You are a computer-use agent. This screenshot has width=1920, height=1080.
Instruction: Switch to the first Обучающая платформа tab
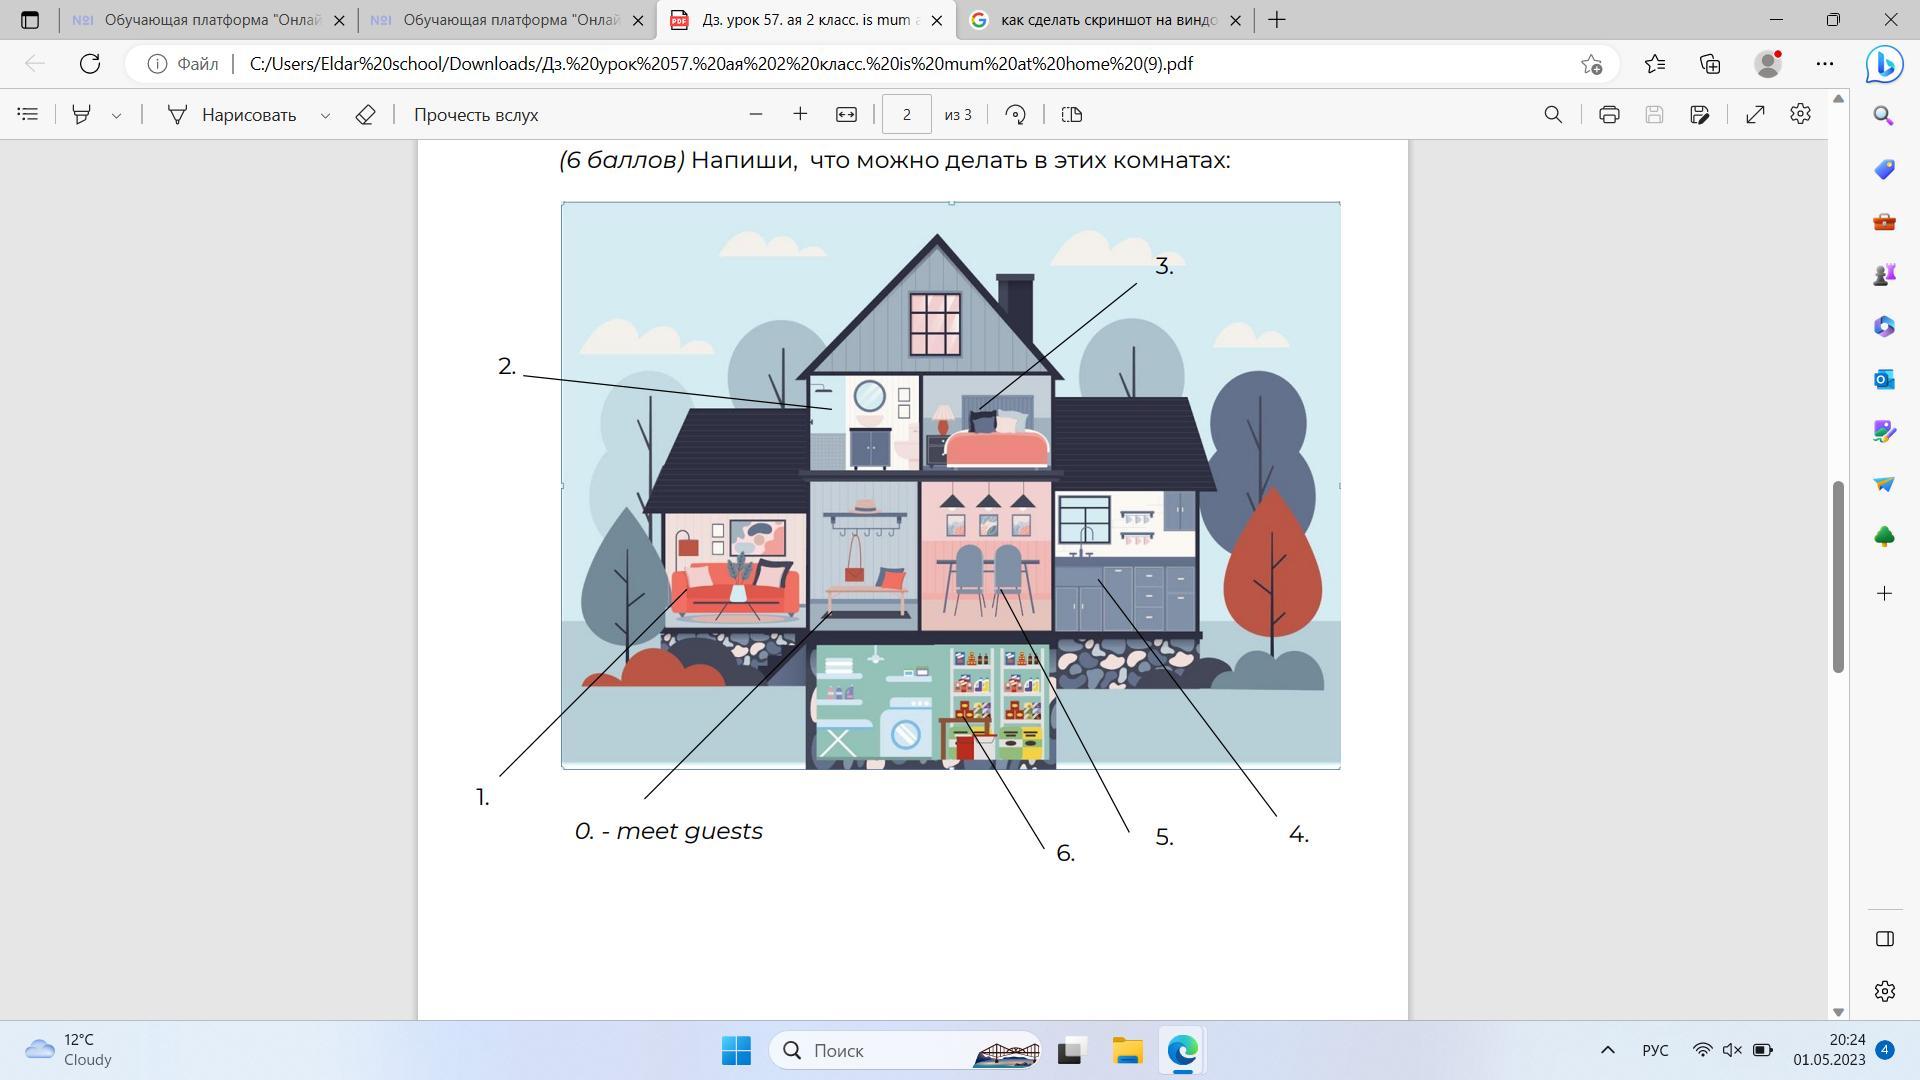(200, 20)
